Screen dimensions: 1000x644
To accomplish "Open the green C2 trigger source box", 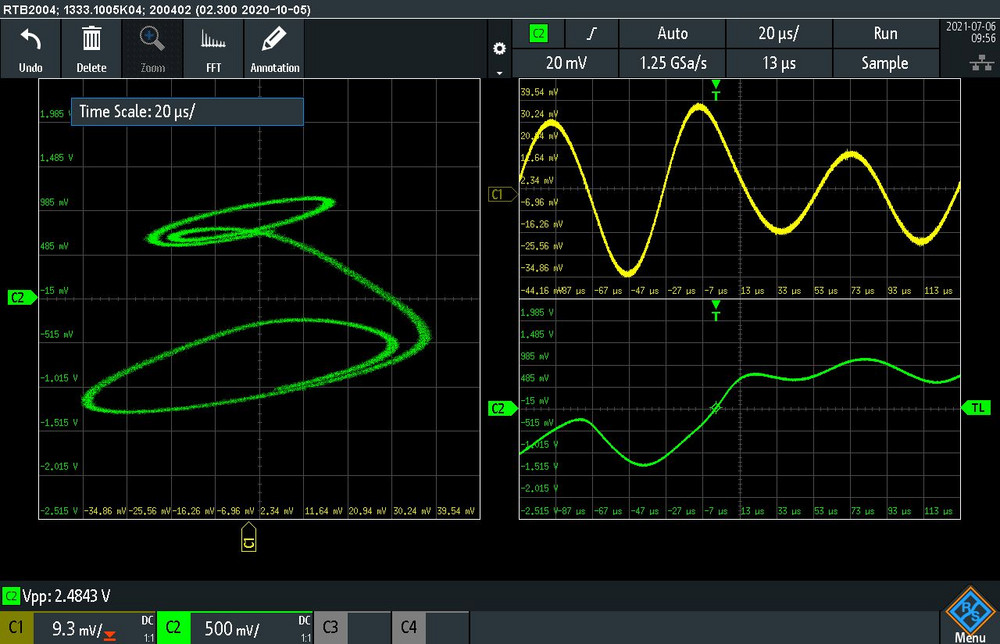I will coord(539,33).
